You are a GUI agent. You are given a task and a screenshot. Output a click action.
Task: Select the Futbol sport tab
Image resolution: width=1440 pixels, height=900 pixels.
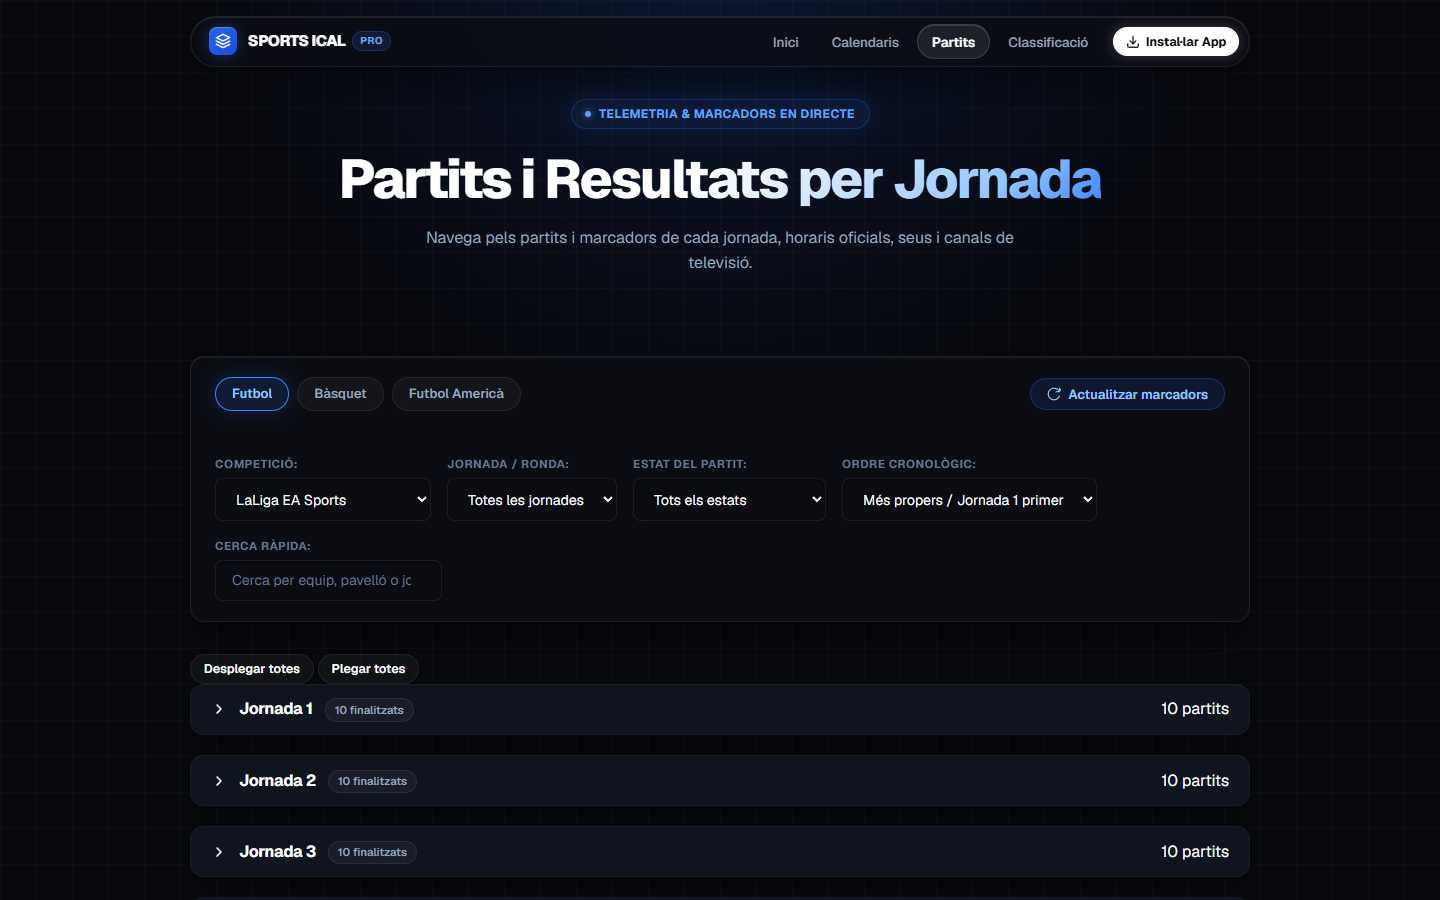pyautogui.click(x=252, y=394)
